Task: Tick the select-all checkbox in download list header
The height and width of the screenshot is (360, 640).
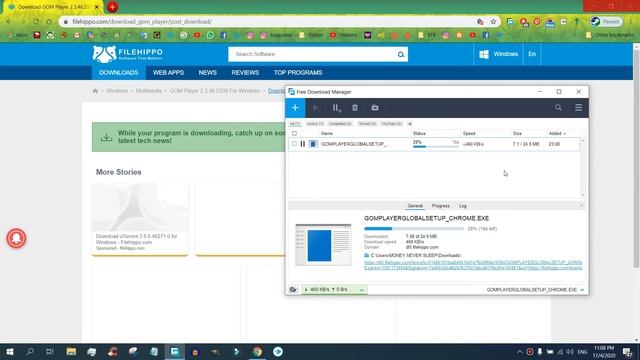Action: pyautogui.click(x=294, y=133)
